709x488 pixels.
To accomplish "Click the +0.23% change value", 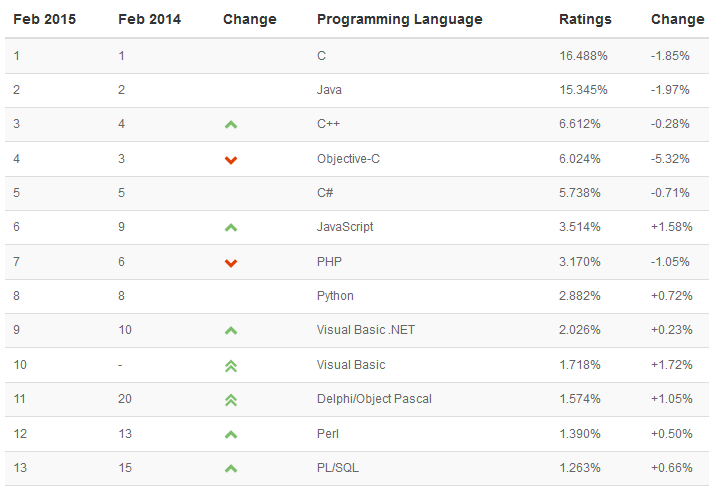I will pos(671,330).
